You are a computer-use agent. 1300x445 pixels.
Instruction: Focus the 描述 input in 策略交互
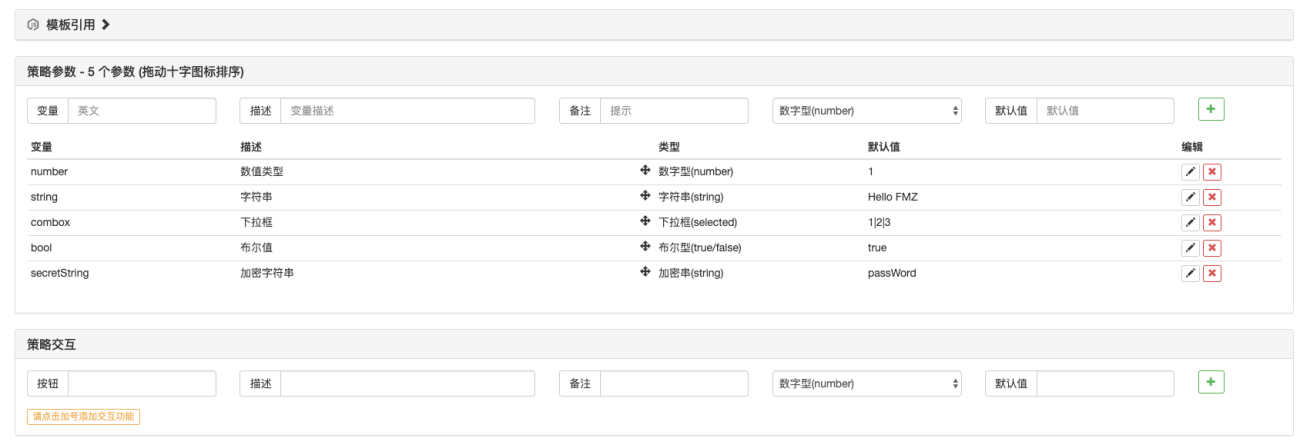pyautogui.click(x=408, y=384)
